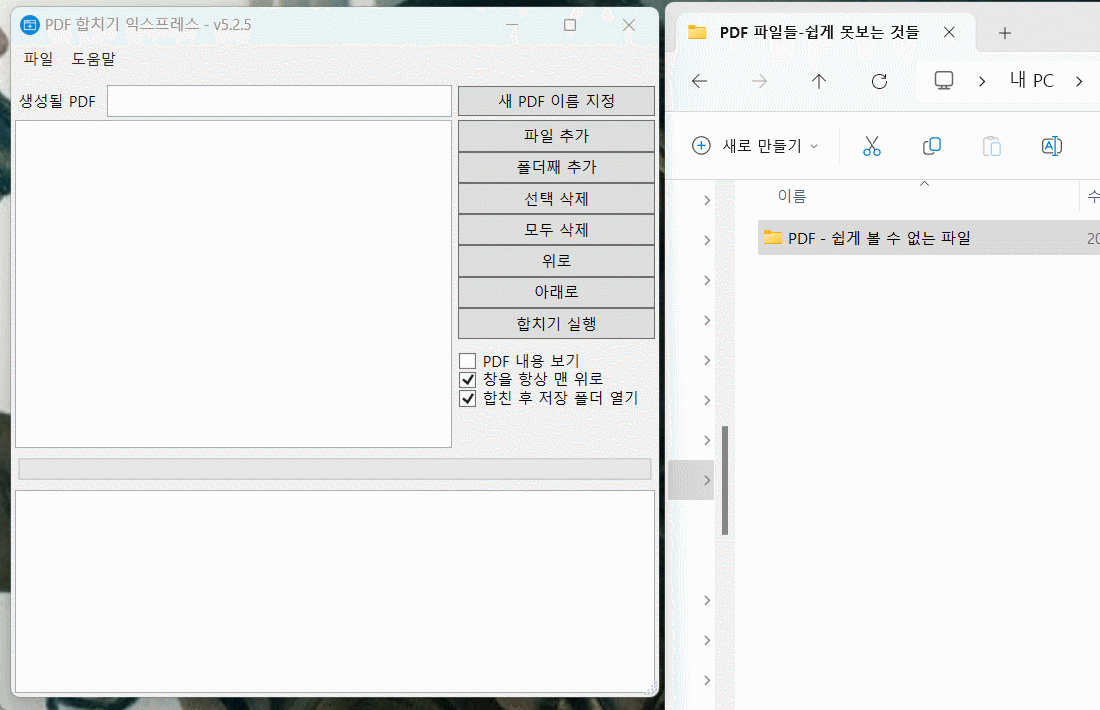
Task: Click the 합치기 실행 button
Action: tap(556, 323)
